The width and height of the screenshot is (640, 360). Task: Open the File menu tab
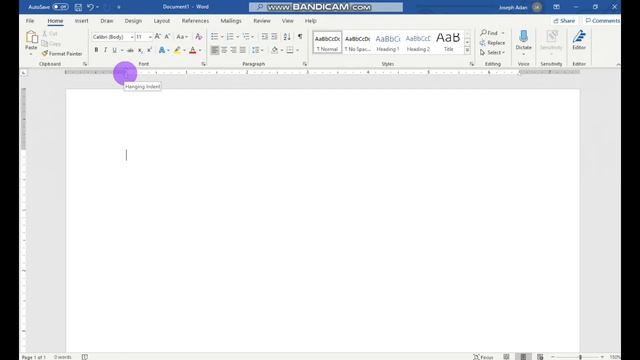click(30, 20)
